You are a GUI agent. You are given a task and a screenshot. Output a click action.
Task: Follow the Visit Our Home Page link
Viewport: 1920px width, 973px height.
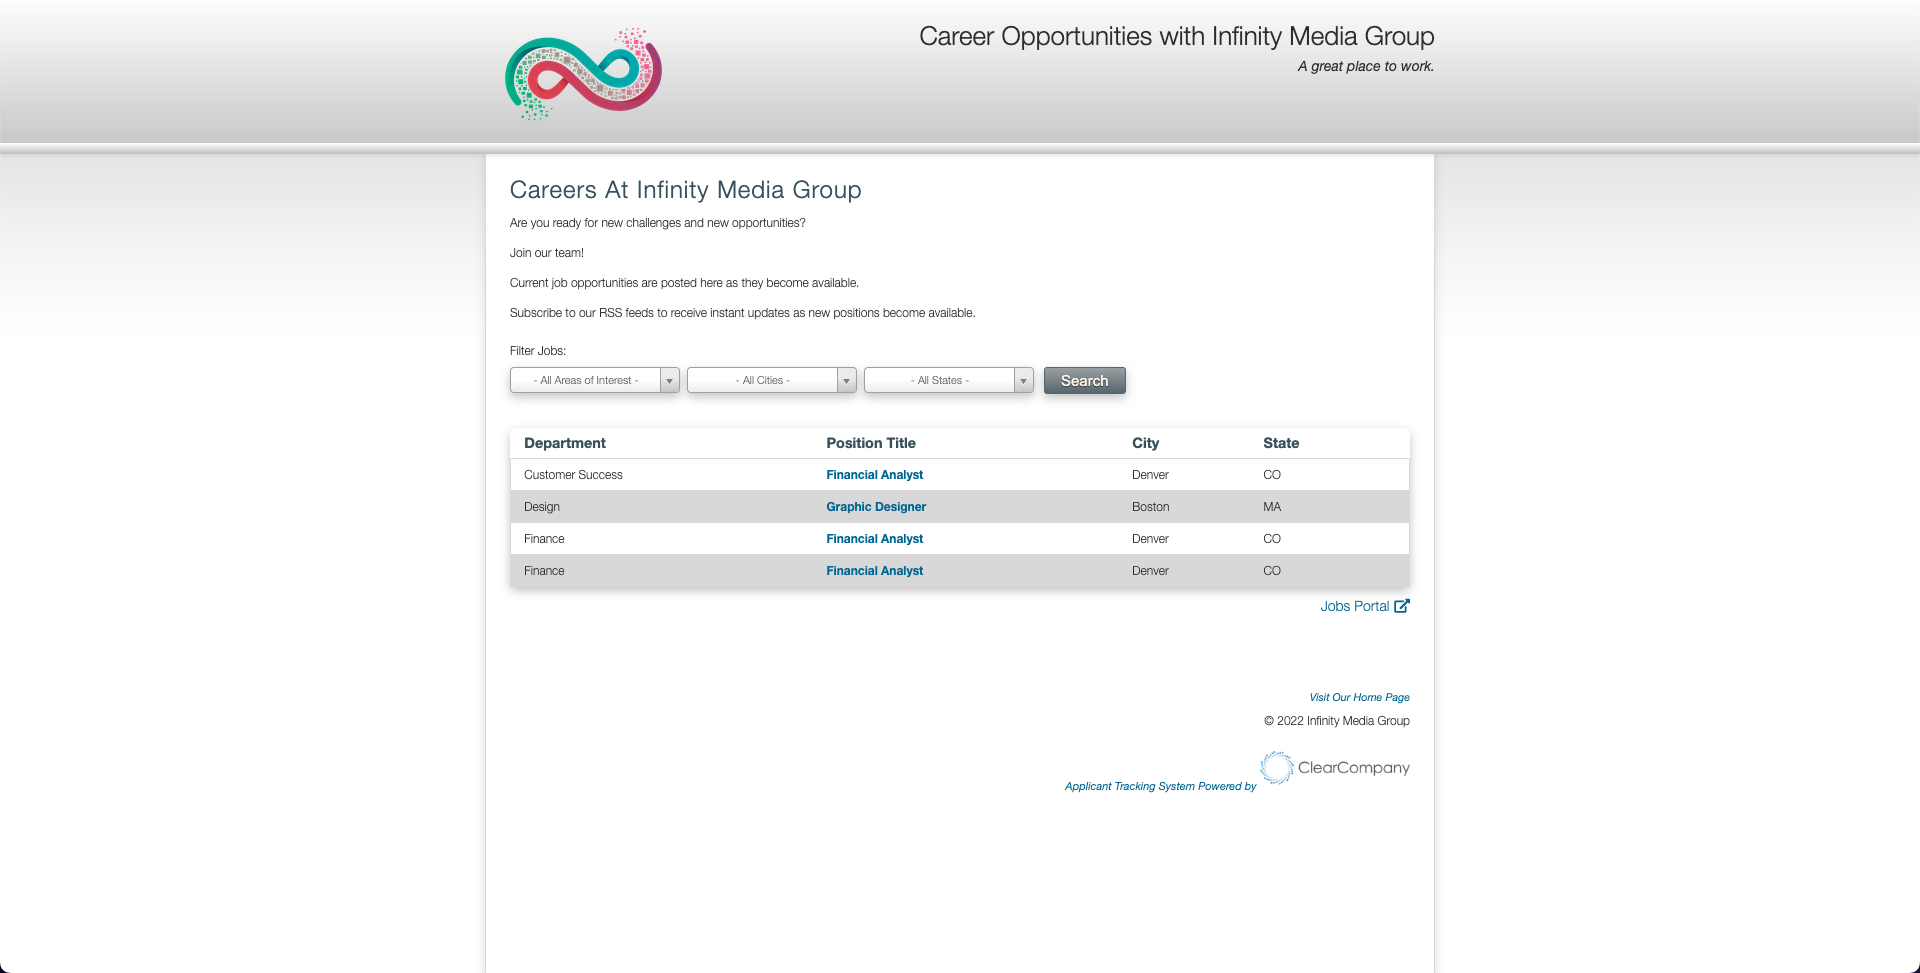tap(1359, 697)
